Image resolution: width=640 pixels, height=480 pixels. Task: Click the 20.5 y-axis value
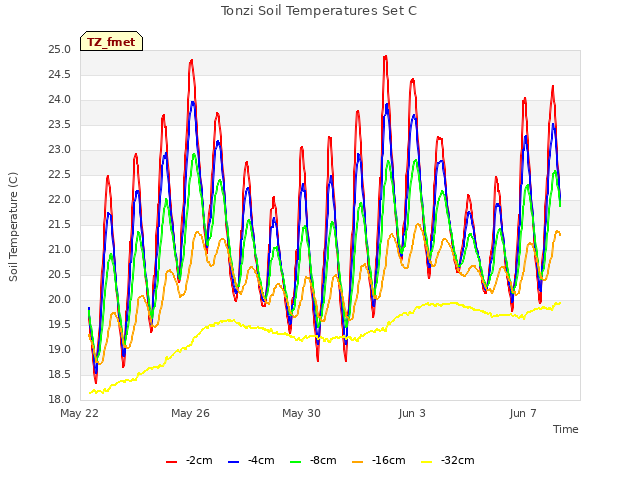tap(60, 275)
